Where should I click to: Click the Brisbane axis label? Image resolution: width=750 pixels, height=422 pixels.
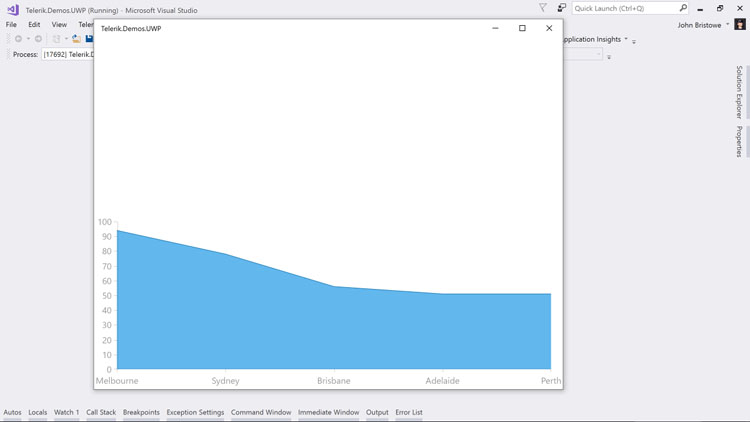pos(334,381)
